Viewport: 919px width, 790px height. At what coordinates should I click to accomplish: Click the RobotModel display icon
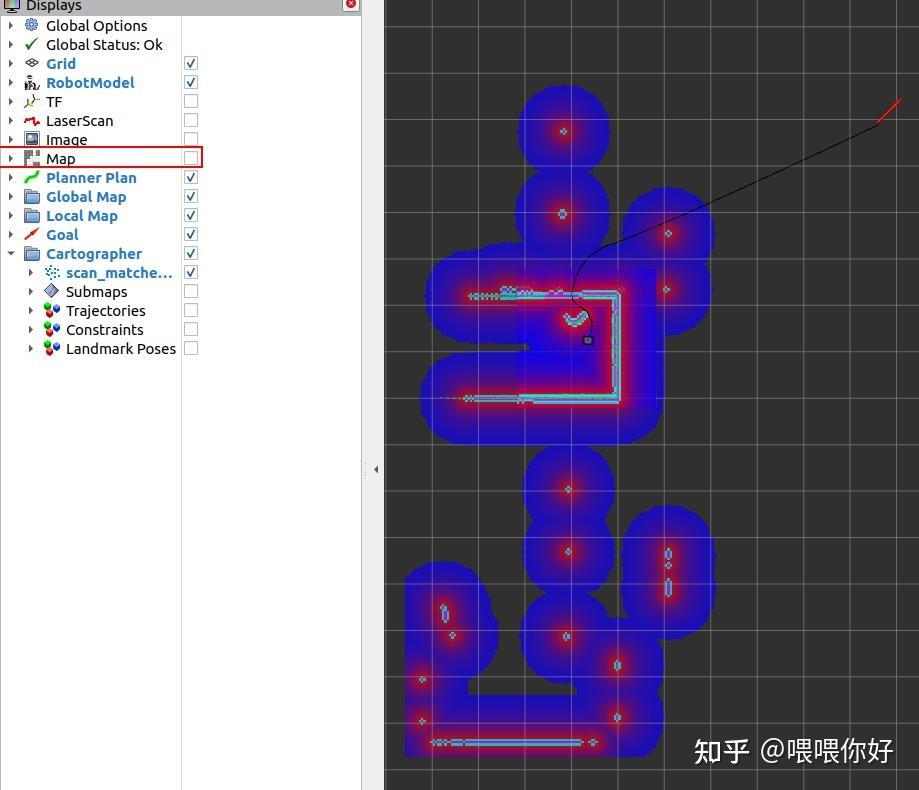(32, 82)
